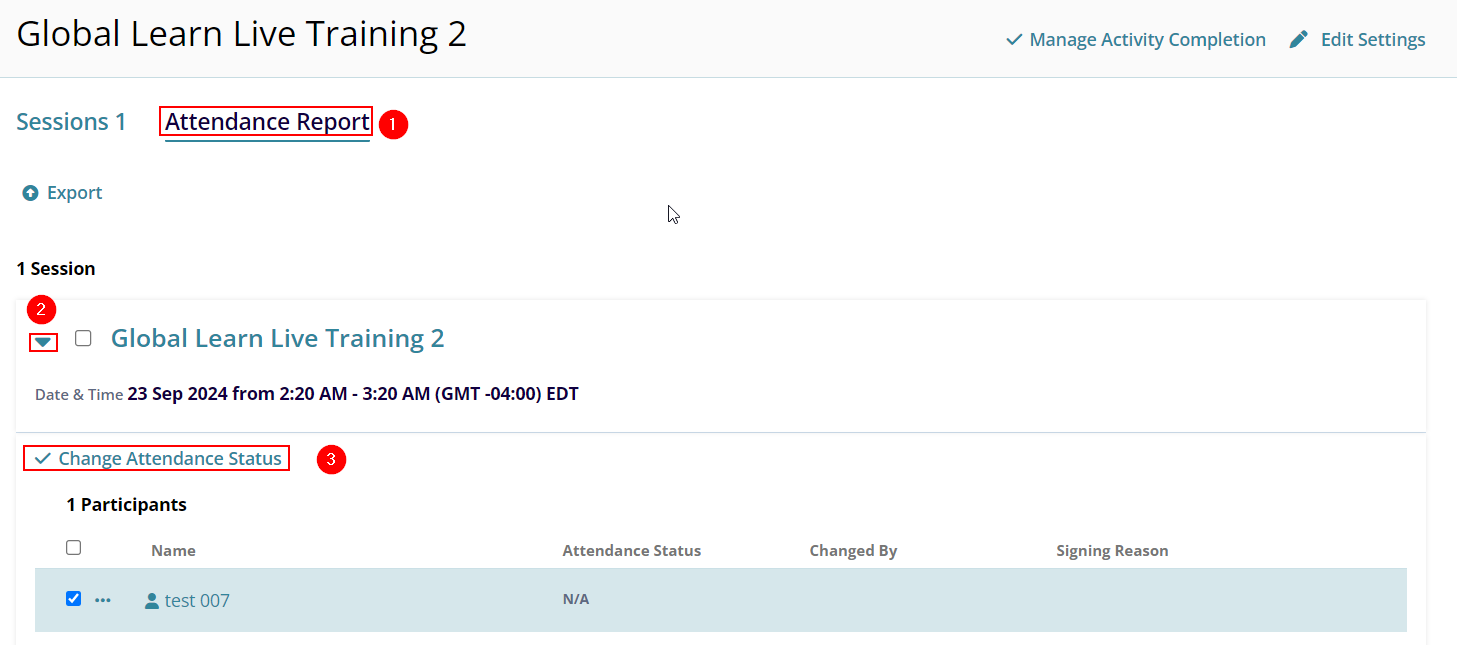Open the test 007 participant profile link
The width and height of the screenshot is (1457, 645).
pos(197,601)
